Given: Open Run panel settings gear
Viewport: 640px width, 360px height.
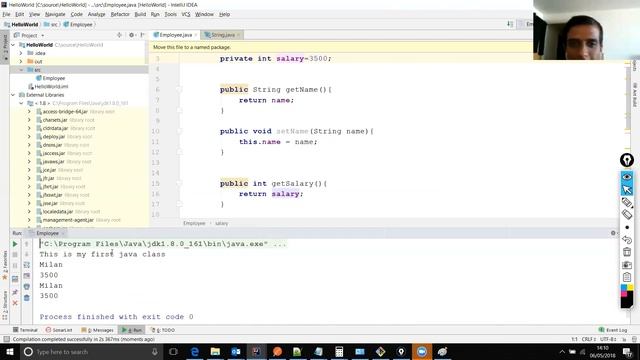Looking at the screenshot, I should pos(613,233).
